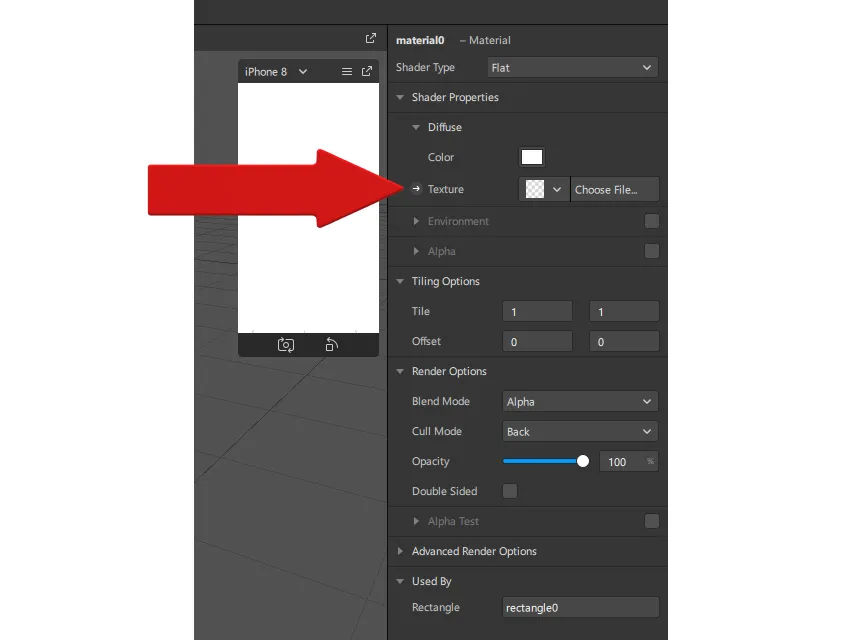Collapse the Tiling Options section
The height and width of the screenshot is (640, 862).
click(400, 281)
